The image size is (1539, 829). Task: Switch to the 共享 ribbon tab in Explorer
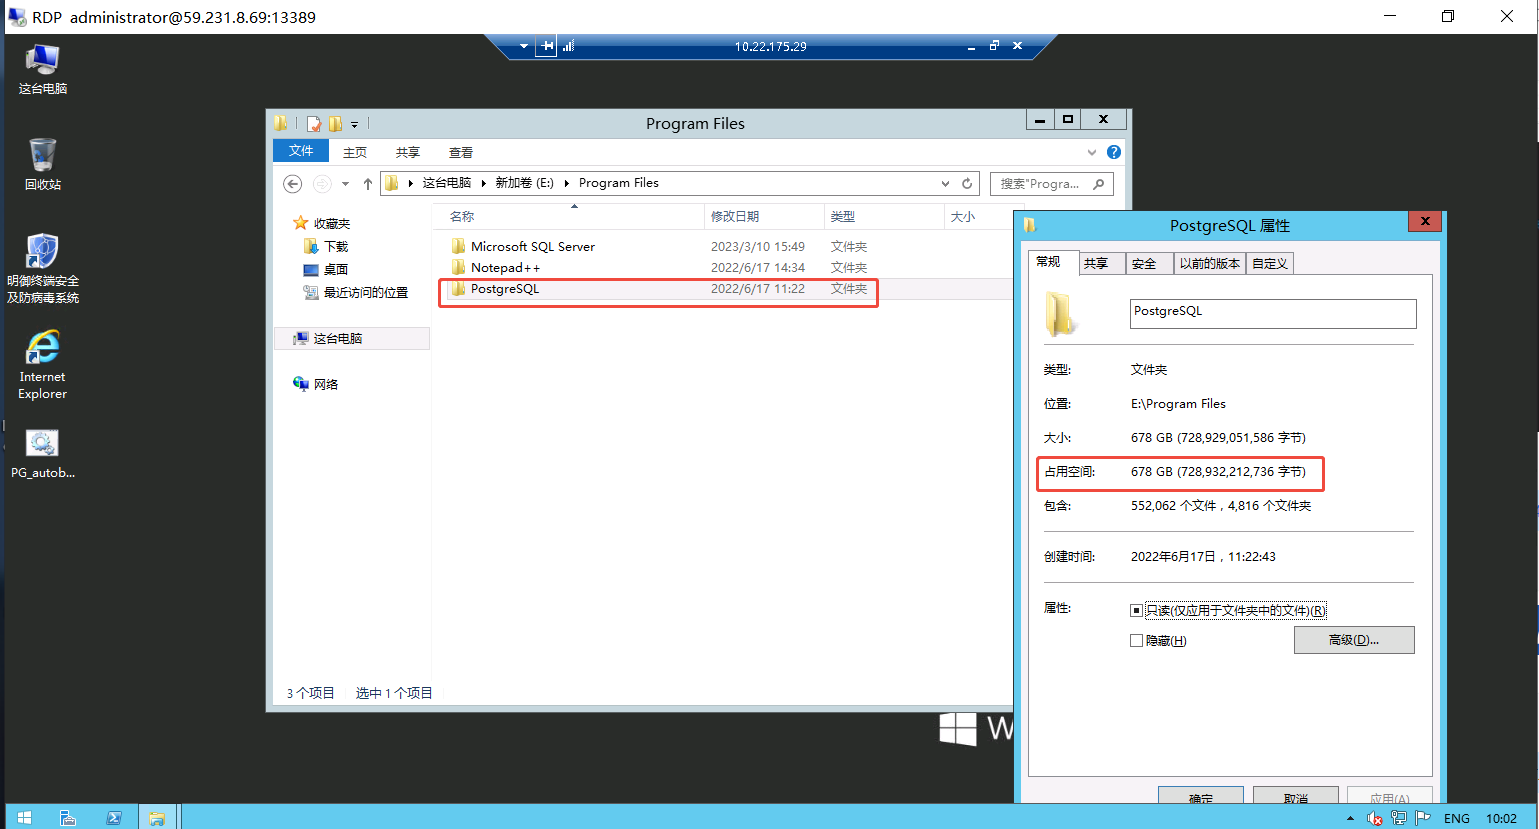[x=407, y=152]
